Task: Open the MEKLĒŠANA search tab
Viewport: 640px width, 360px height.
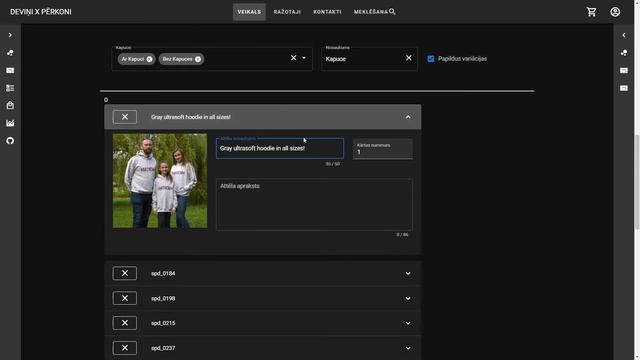Action: click(374, 12)
